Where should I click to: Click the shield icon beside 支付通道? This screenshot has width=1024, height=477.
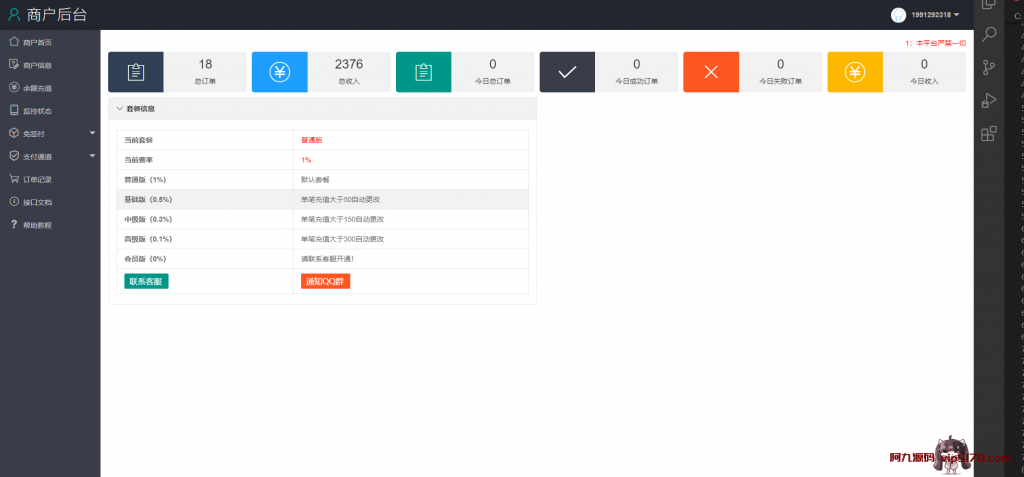click(x=13, y=156)
